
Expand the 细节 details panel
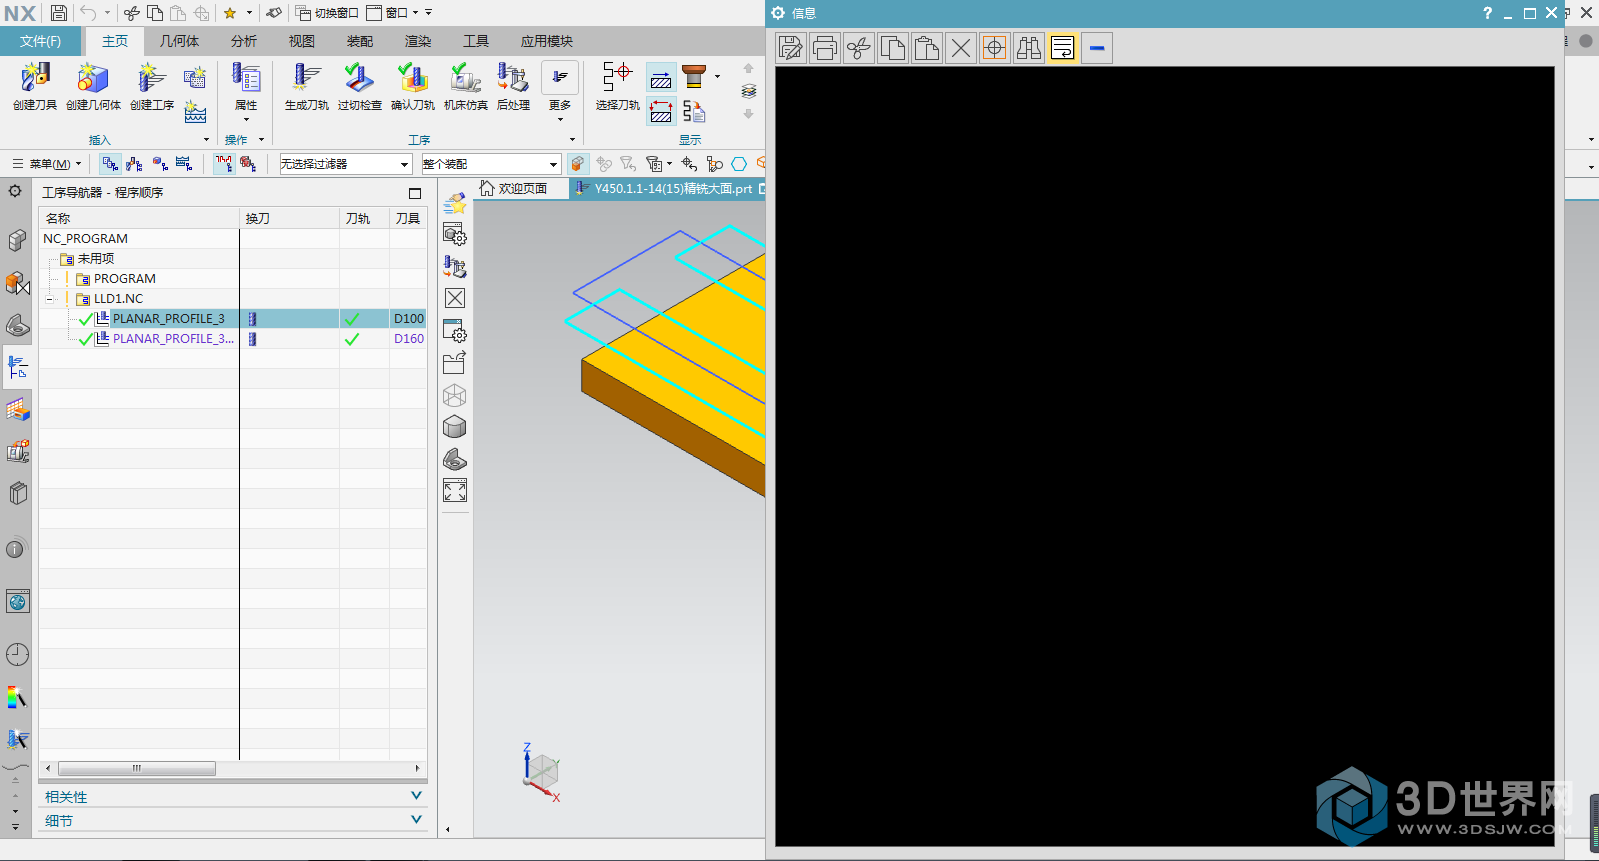(x=416, y=820)
